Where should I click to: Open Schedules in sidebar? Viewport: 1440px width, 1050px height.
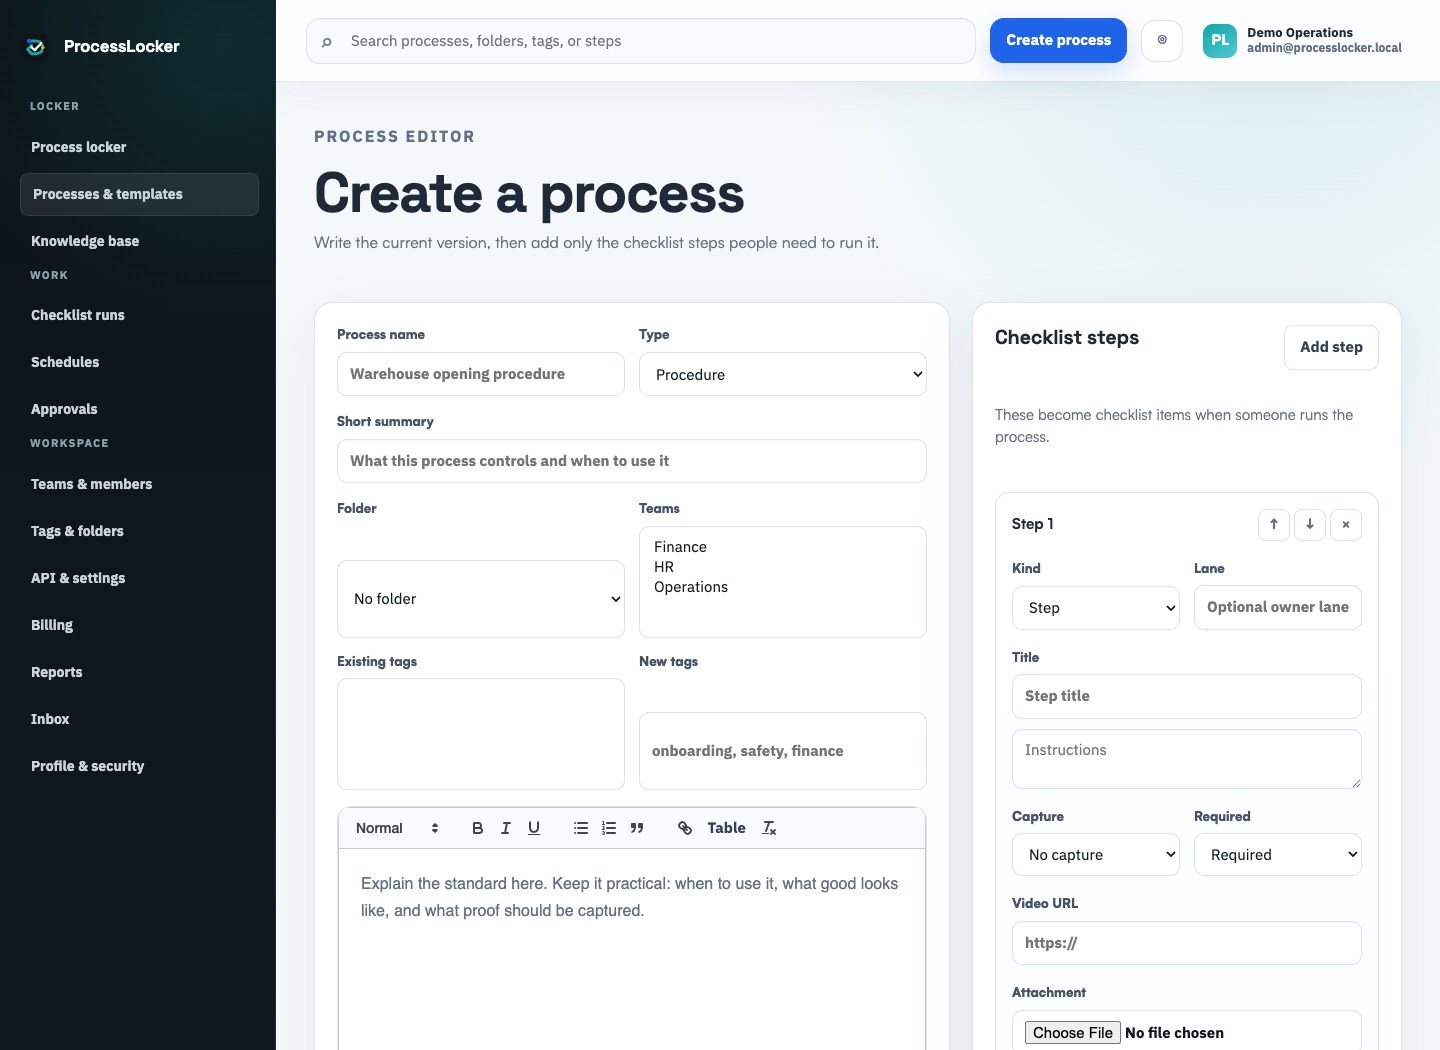pos(139,362)
